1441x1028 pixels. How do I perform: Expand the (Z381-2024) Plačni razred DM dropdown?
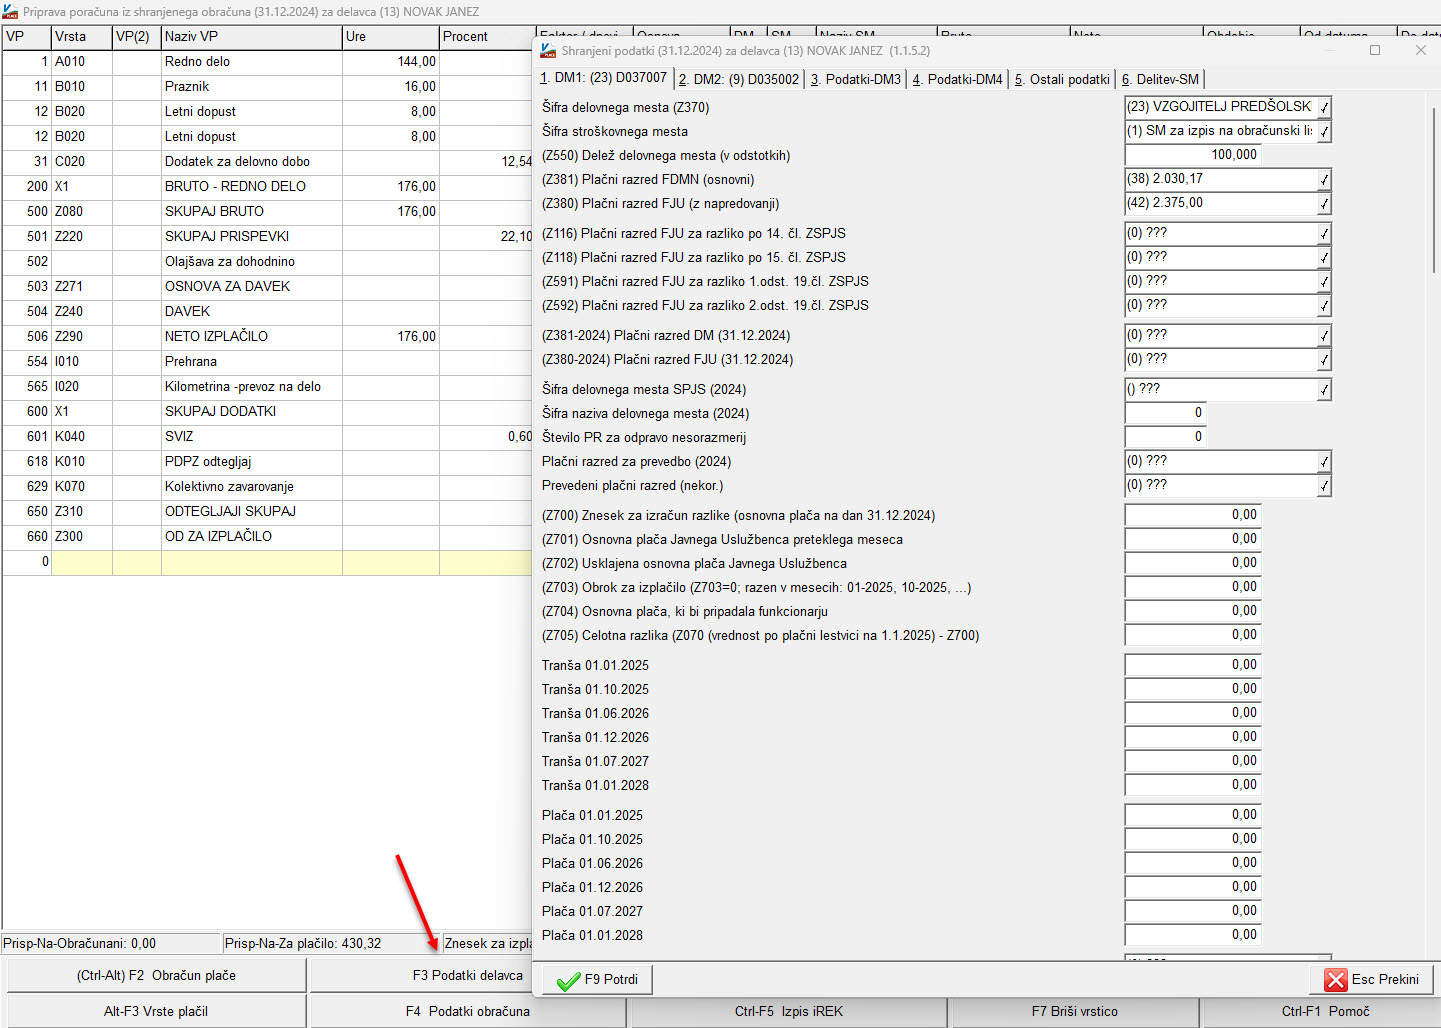tap(1324, 335)
